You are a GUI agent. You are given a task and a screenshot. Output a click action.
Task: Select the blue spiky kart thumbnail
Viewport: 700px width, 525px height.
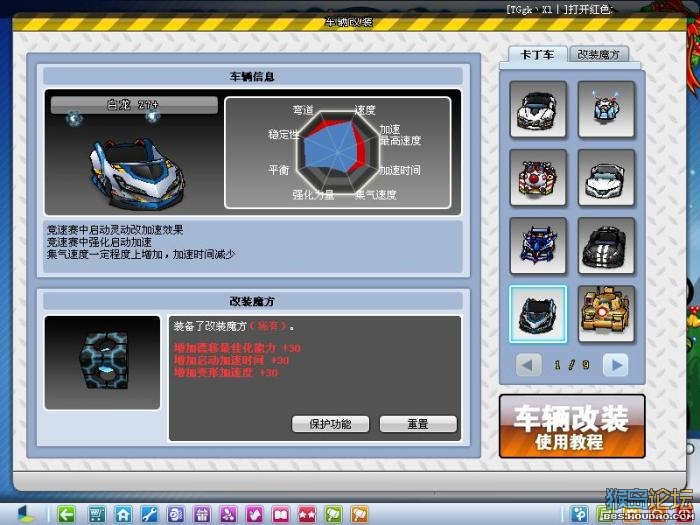point(538,246)
